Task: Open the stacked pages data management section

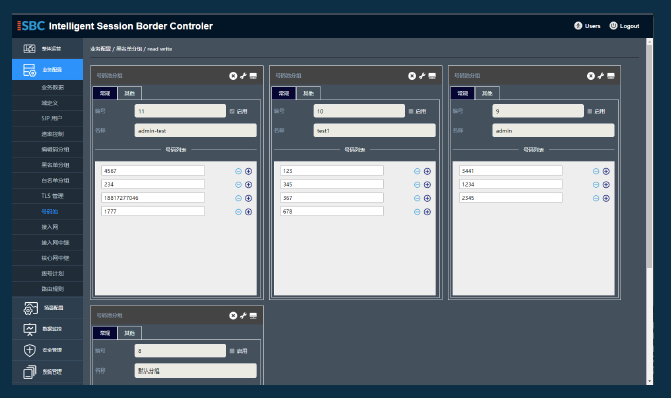Action: [48, 371]
